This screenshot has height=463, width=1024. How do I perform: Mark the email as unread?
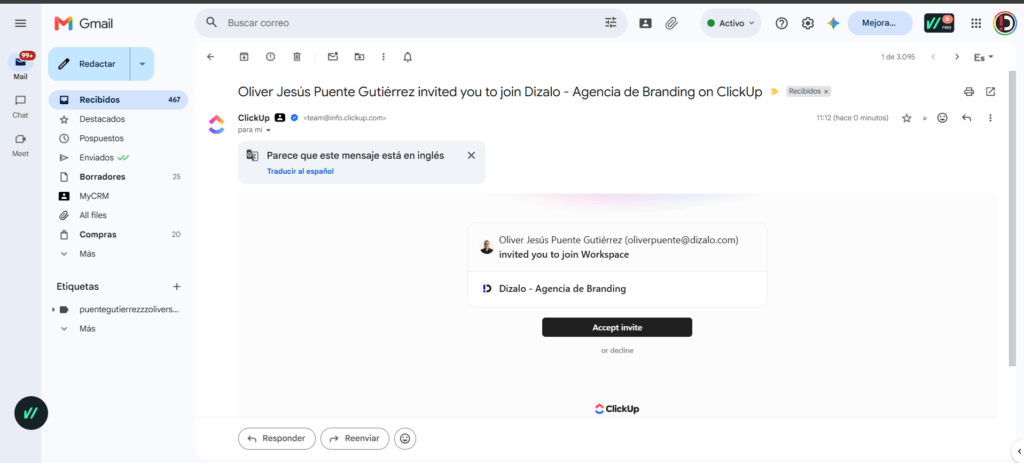(x=333, y=57)
